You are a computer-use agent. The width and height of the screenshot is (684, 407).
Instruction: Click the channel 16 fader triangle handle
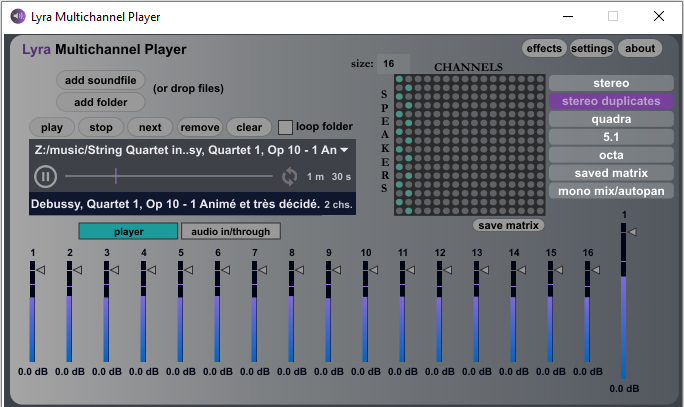(x=596, y=270)
